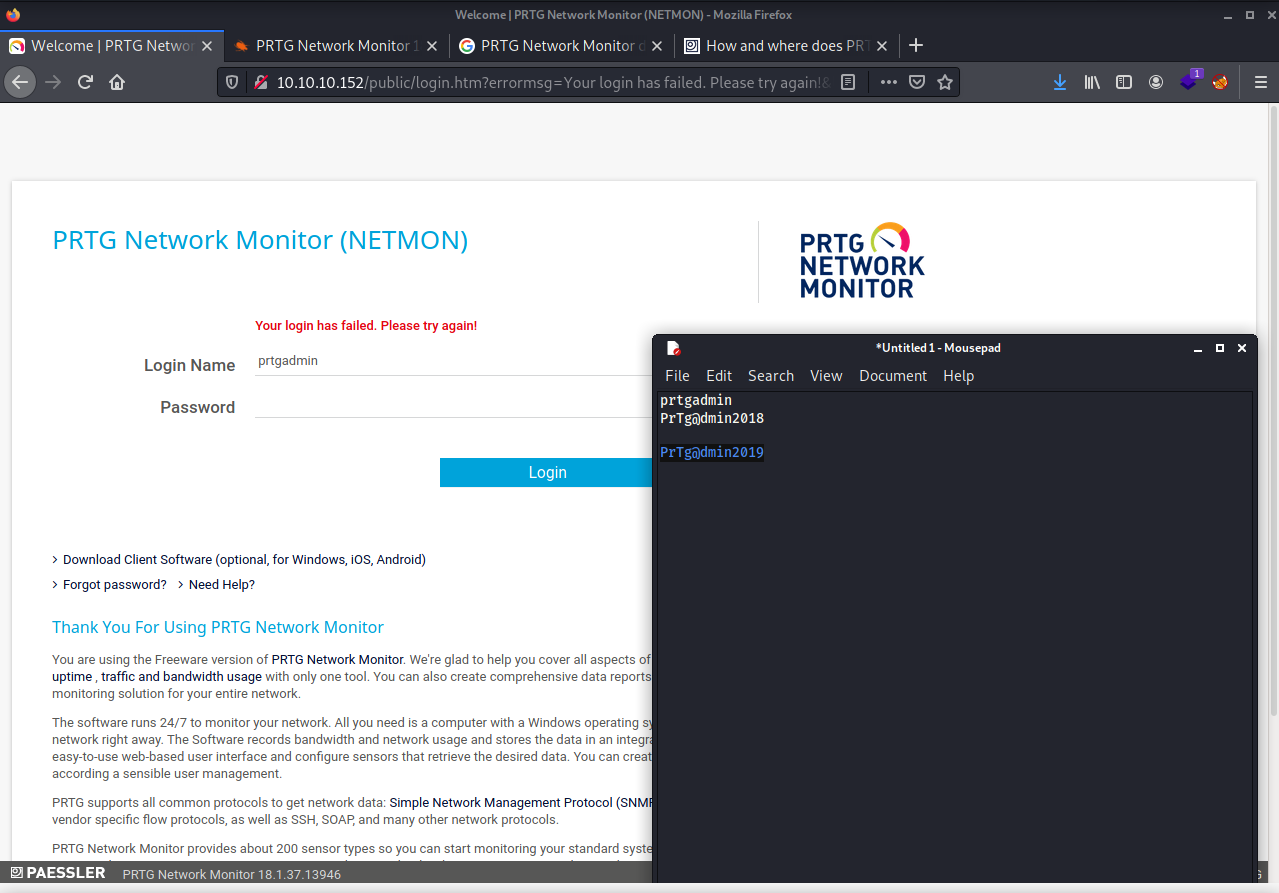Minimize the Mousepad window
The image size is (1279, 893).
point(1198,348)
